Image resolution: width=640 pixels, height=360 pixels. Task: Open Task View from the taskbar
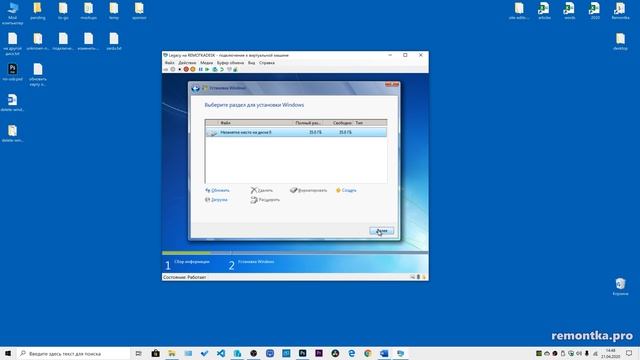139,353
